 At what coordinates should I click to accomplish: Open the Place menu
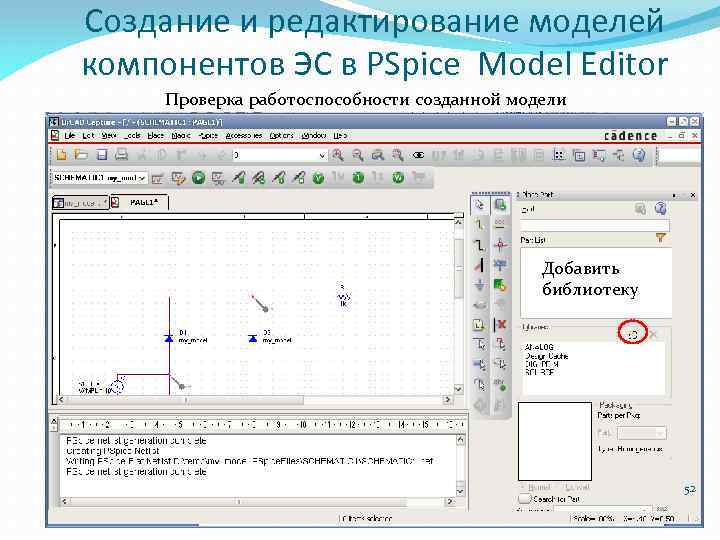[x=156, y=136]
